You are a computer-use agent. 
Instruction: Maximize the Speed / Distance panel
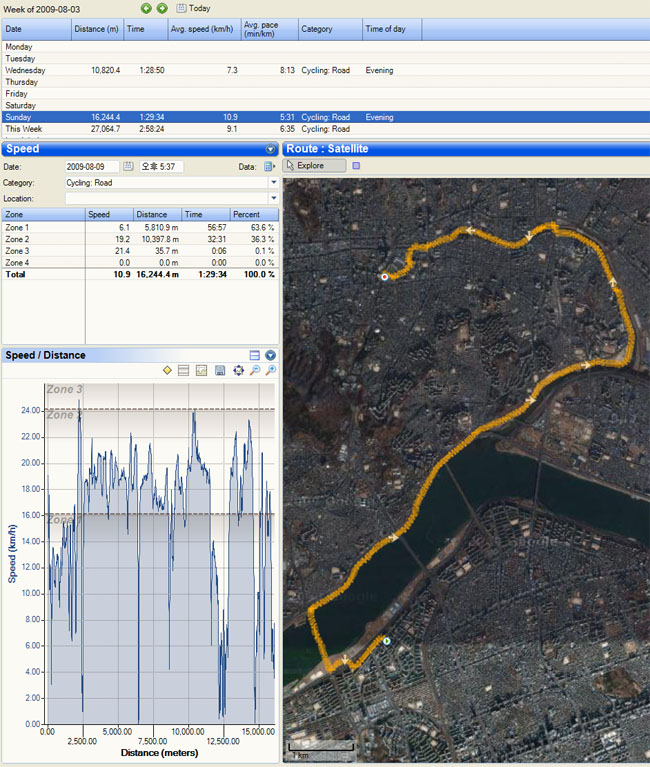(x=255, y=355)
